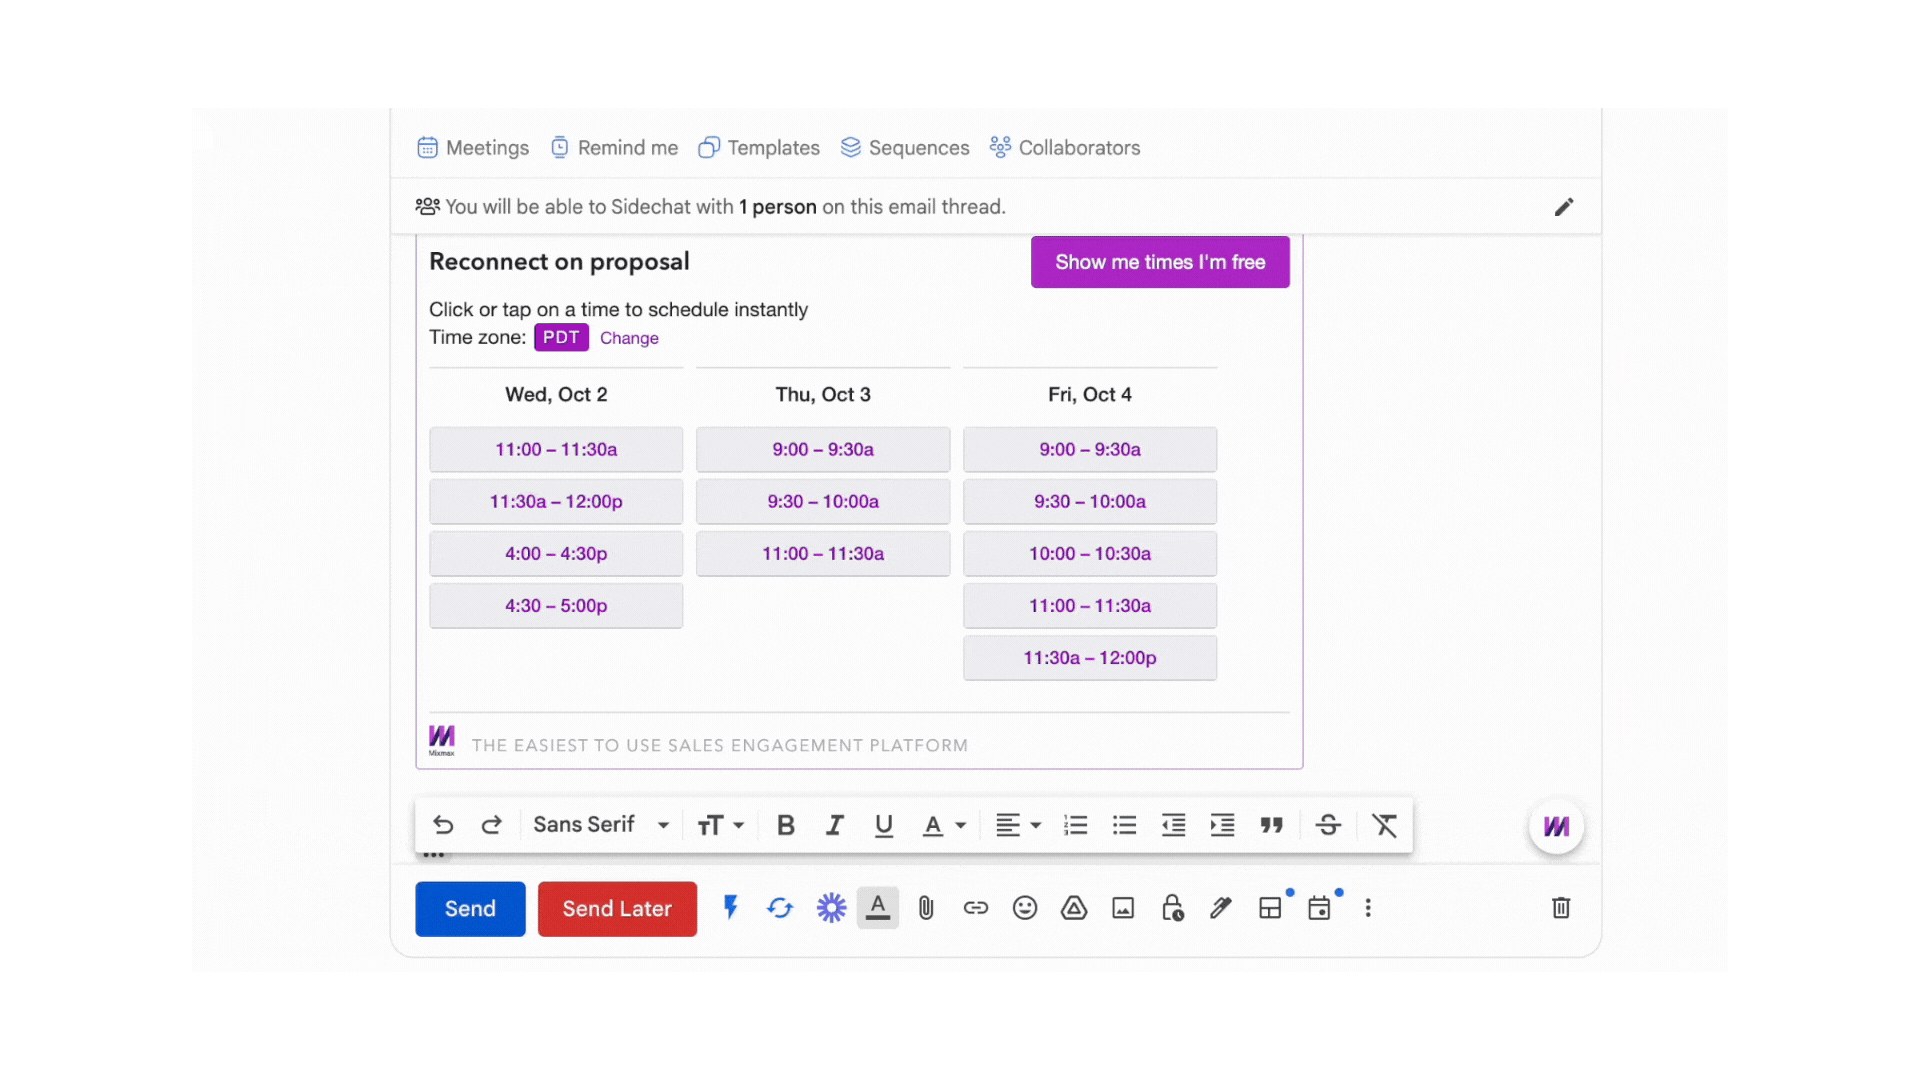
Task: Open the Remind me option
Action: 614,148
